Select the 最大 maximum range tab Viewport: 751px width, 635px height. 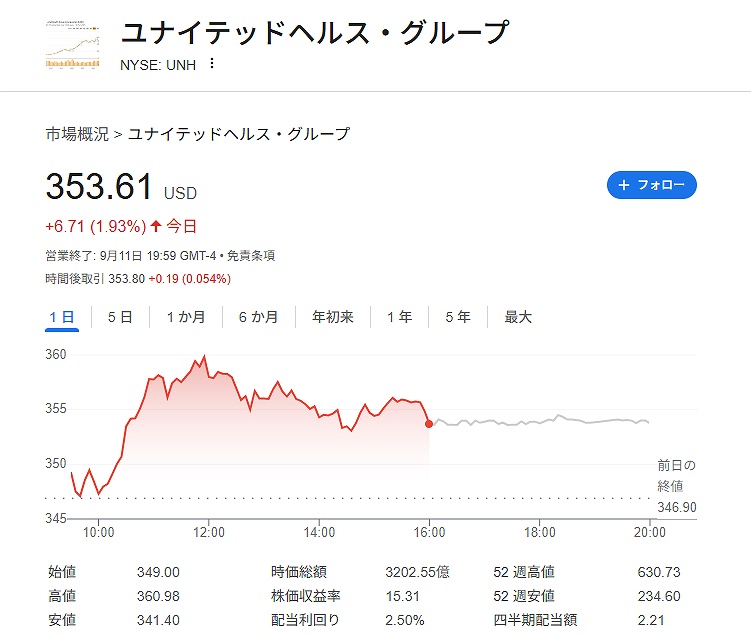[518, 317]
